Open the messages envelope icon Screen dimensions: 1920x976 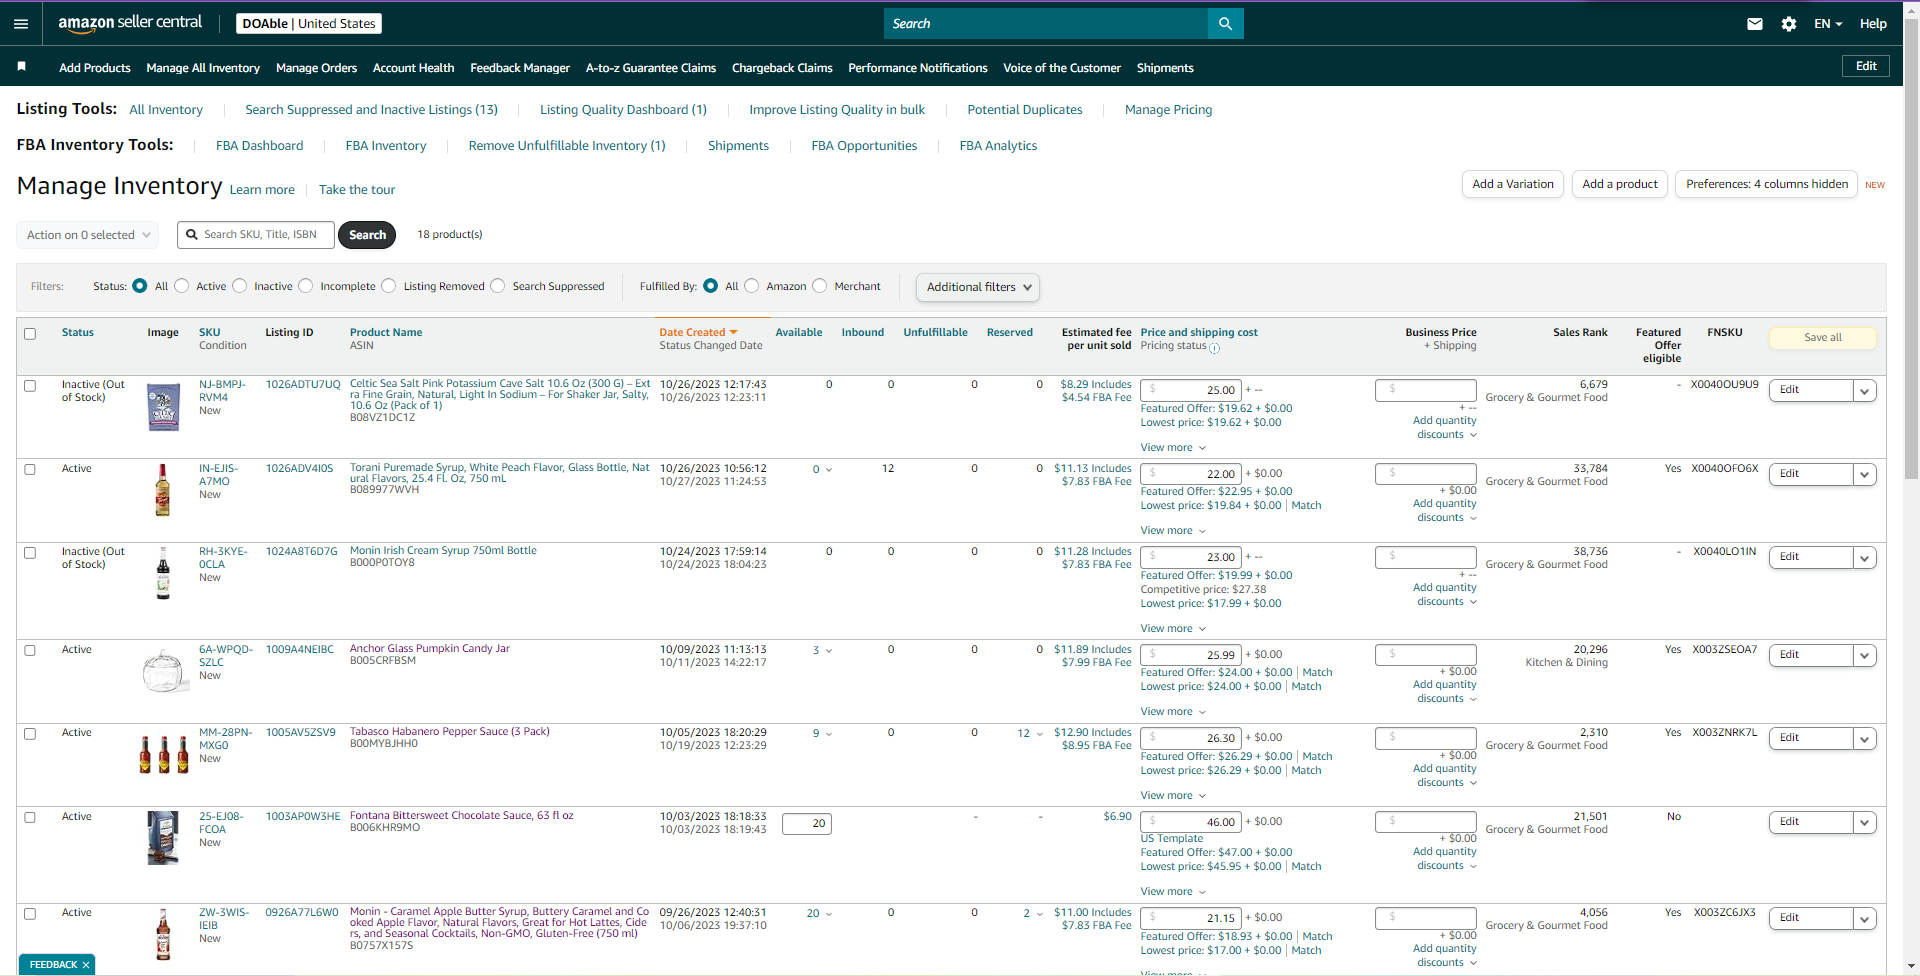pos(1755,24)
